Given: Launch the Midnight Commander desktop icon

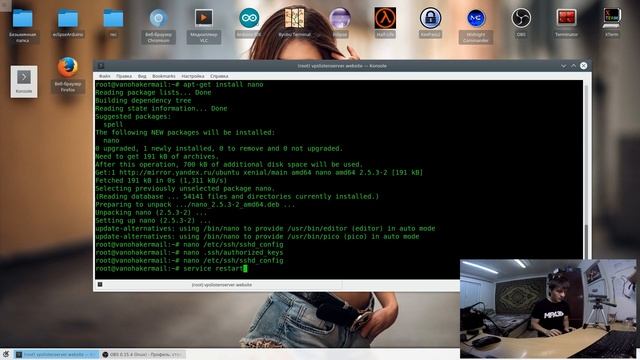Looking at the screenshot, I should tap(476, 18).
